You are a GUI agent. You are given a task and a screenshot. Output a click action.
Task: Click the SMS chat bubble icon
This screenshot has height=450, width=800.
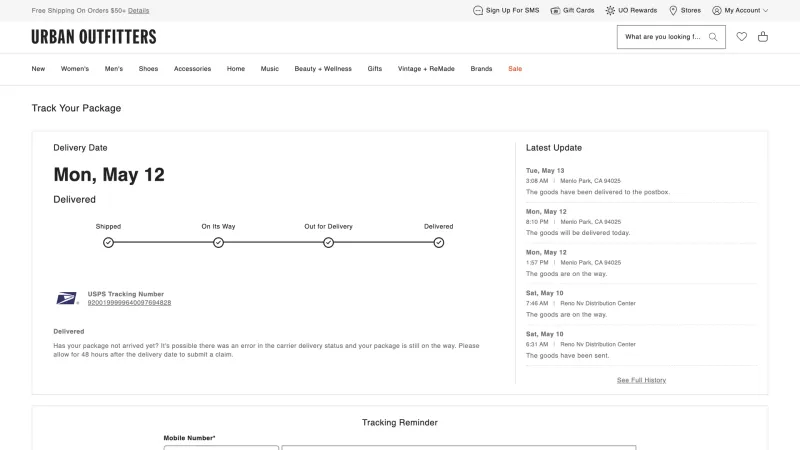478,10
